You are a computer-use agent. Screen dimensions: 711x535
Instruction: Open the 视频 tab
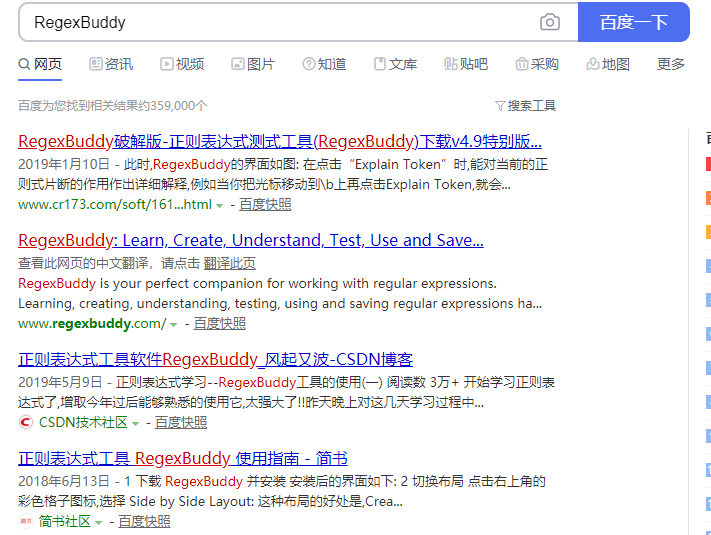tap(182, 64)
